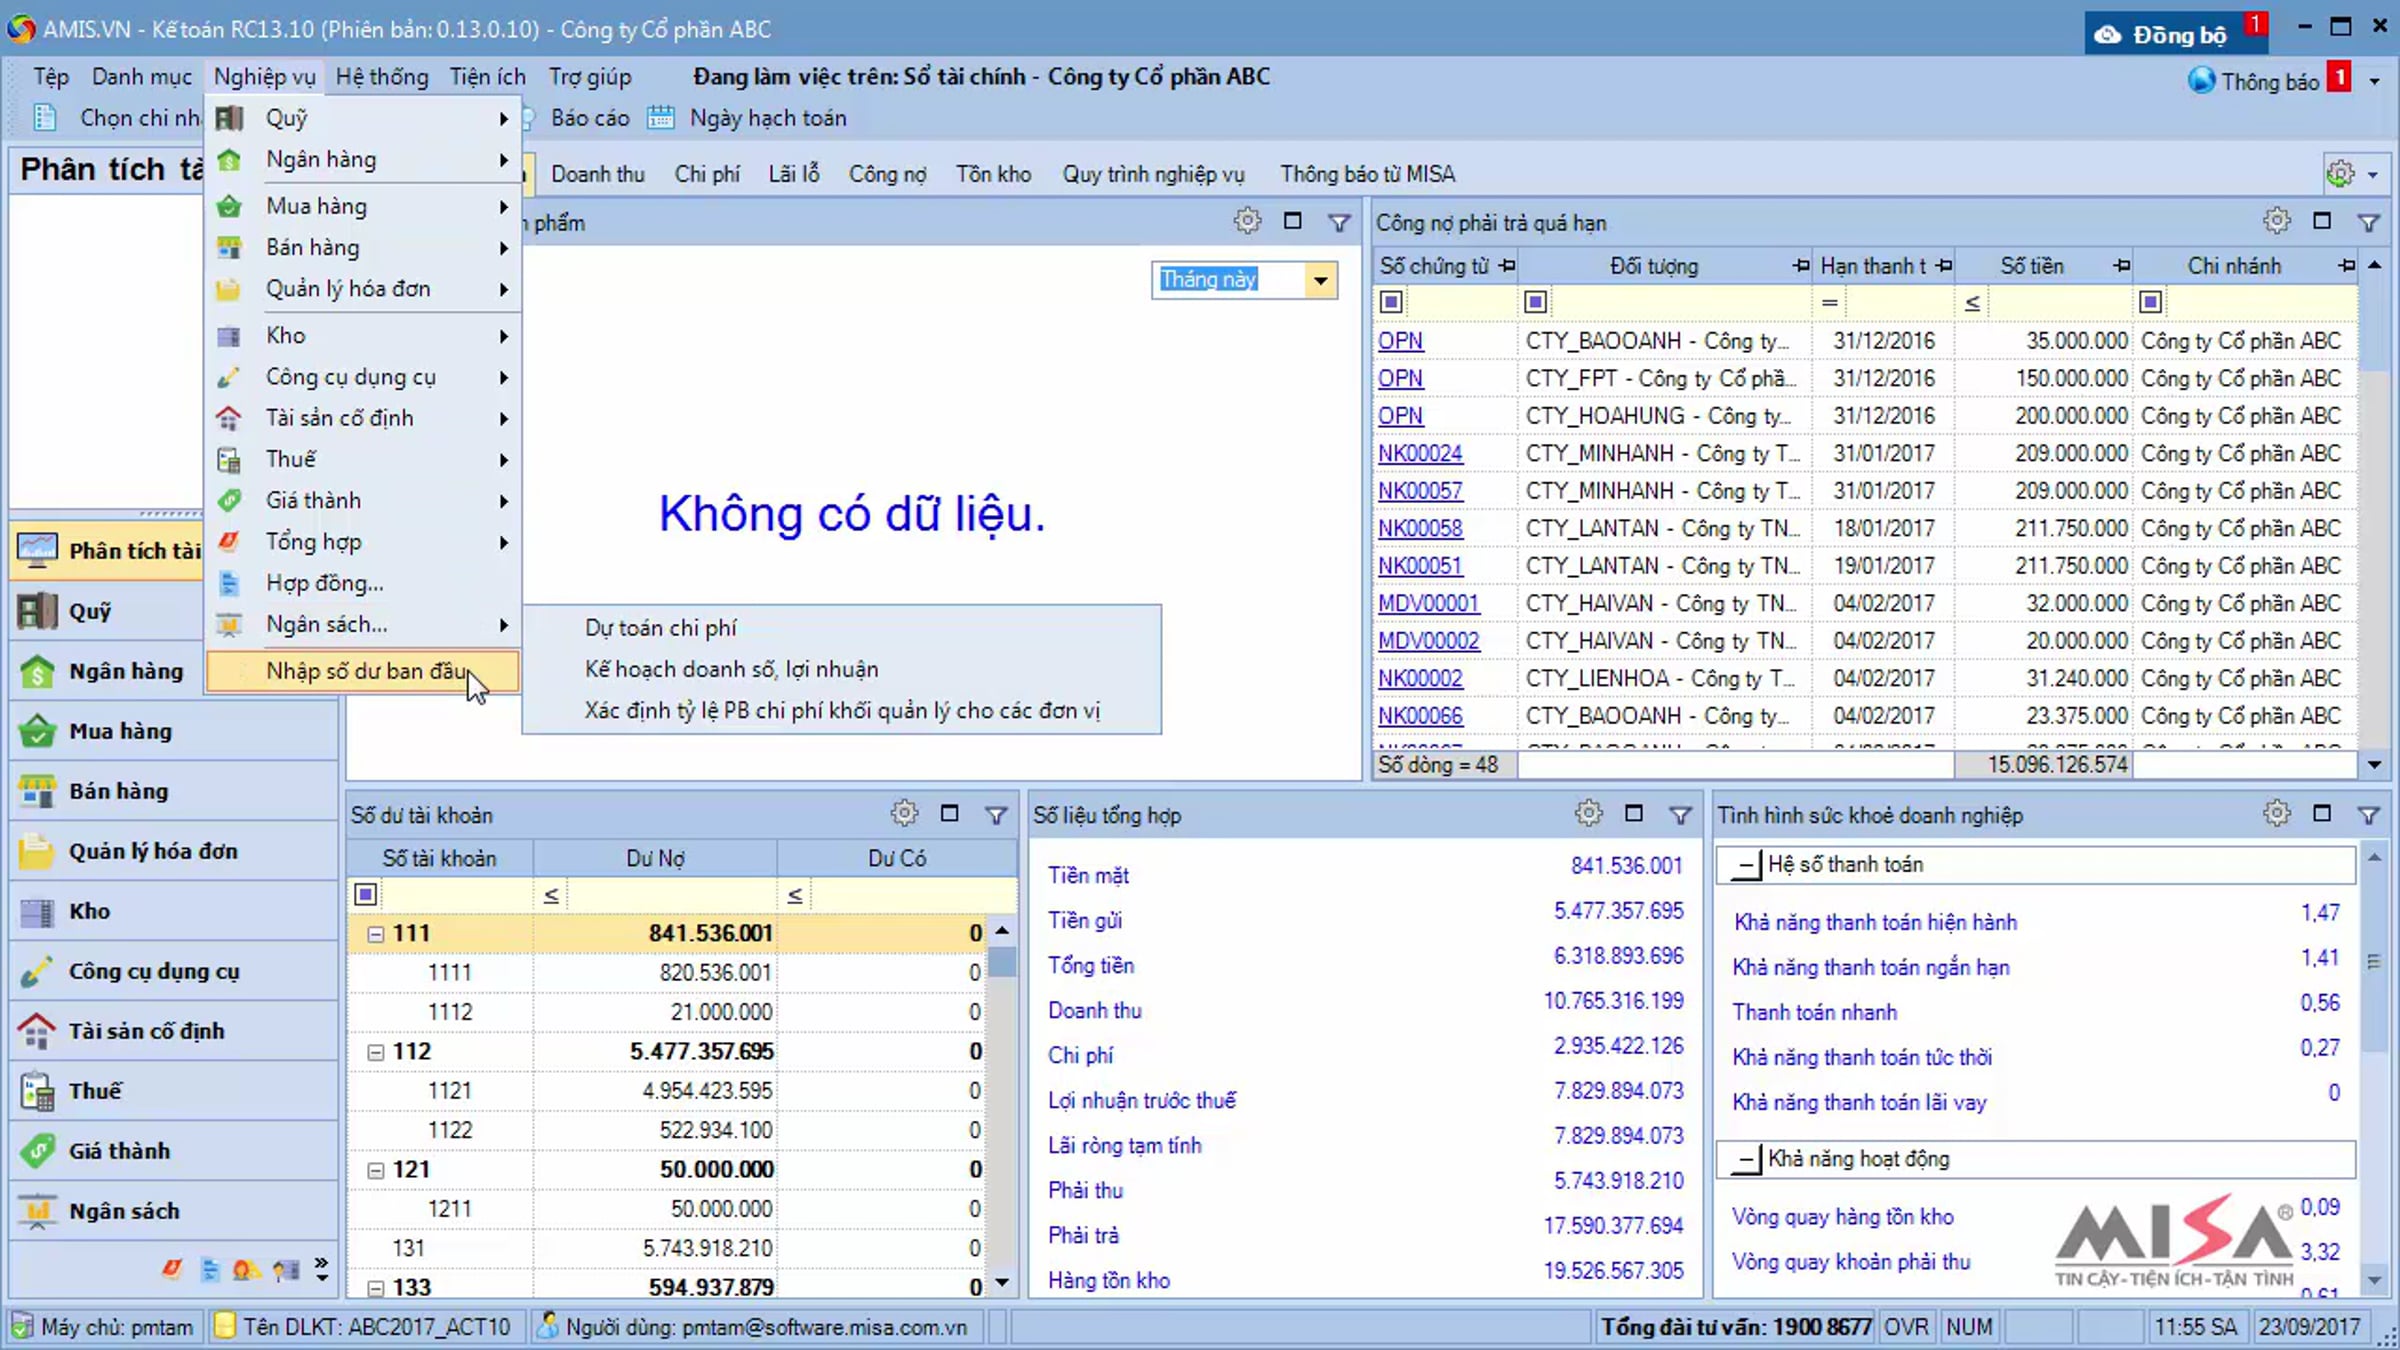Open dashboard settings gear beside Thông báo từ MISA
The image size is (2400, 1350).
tap(2340, 174)
